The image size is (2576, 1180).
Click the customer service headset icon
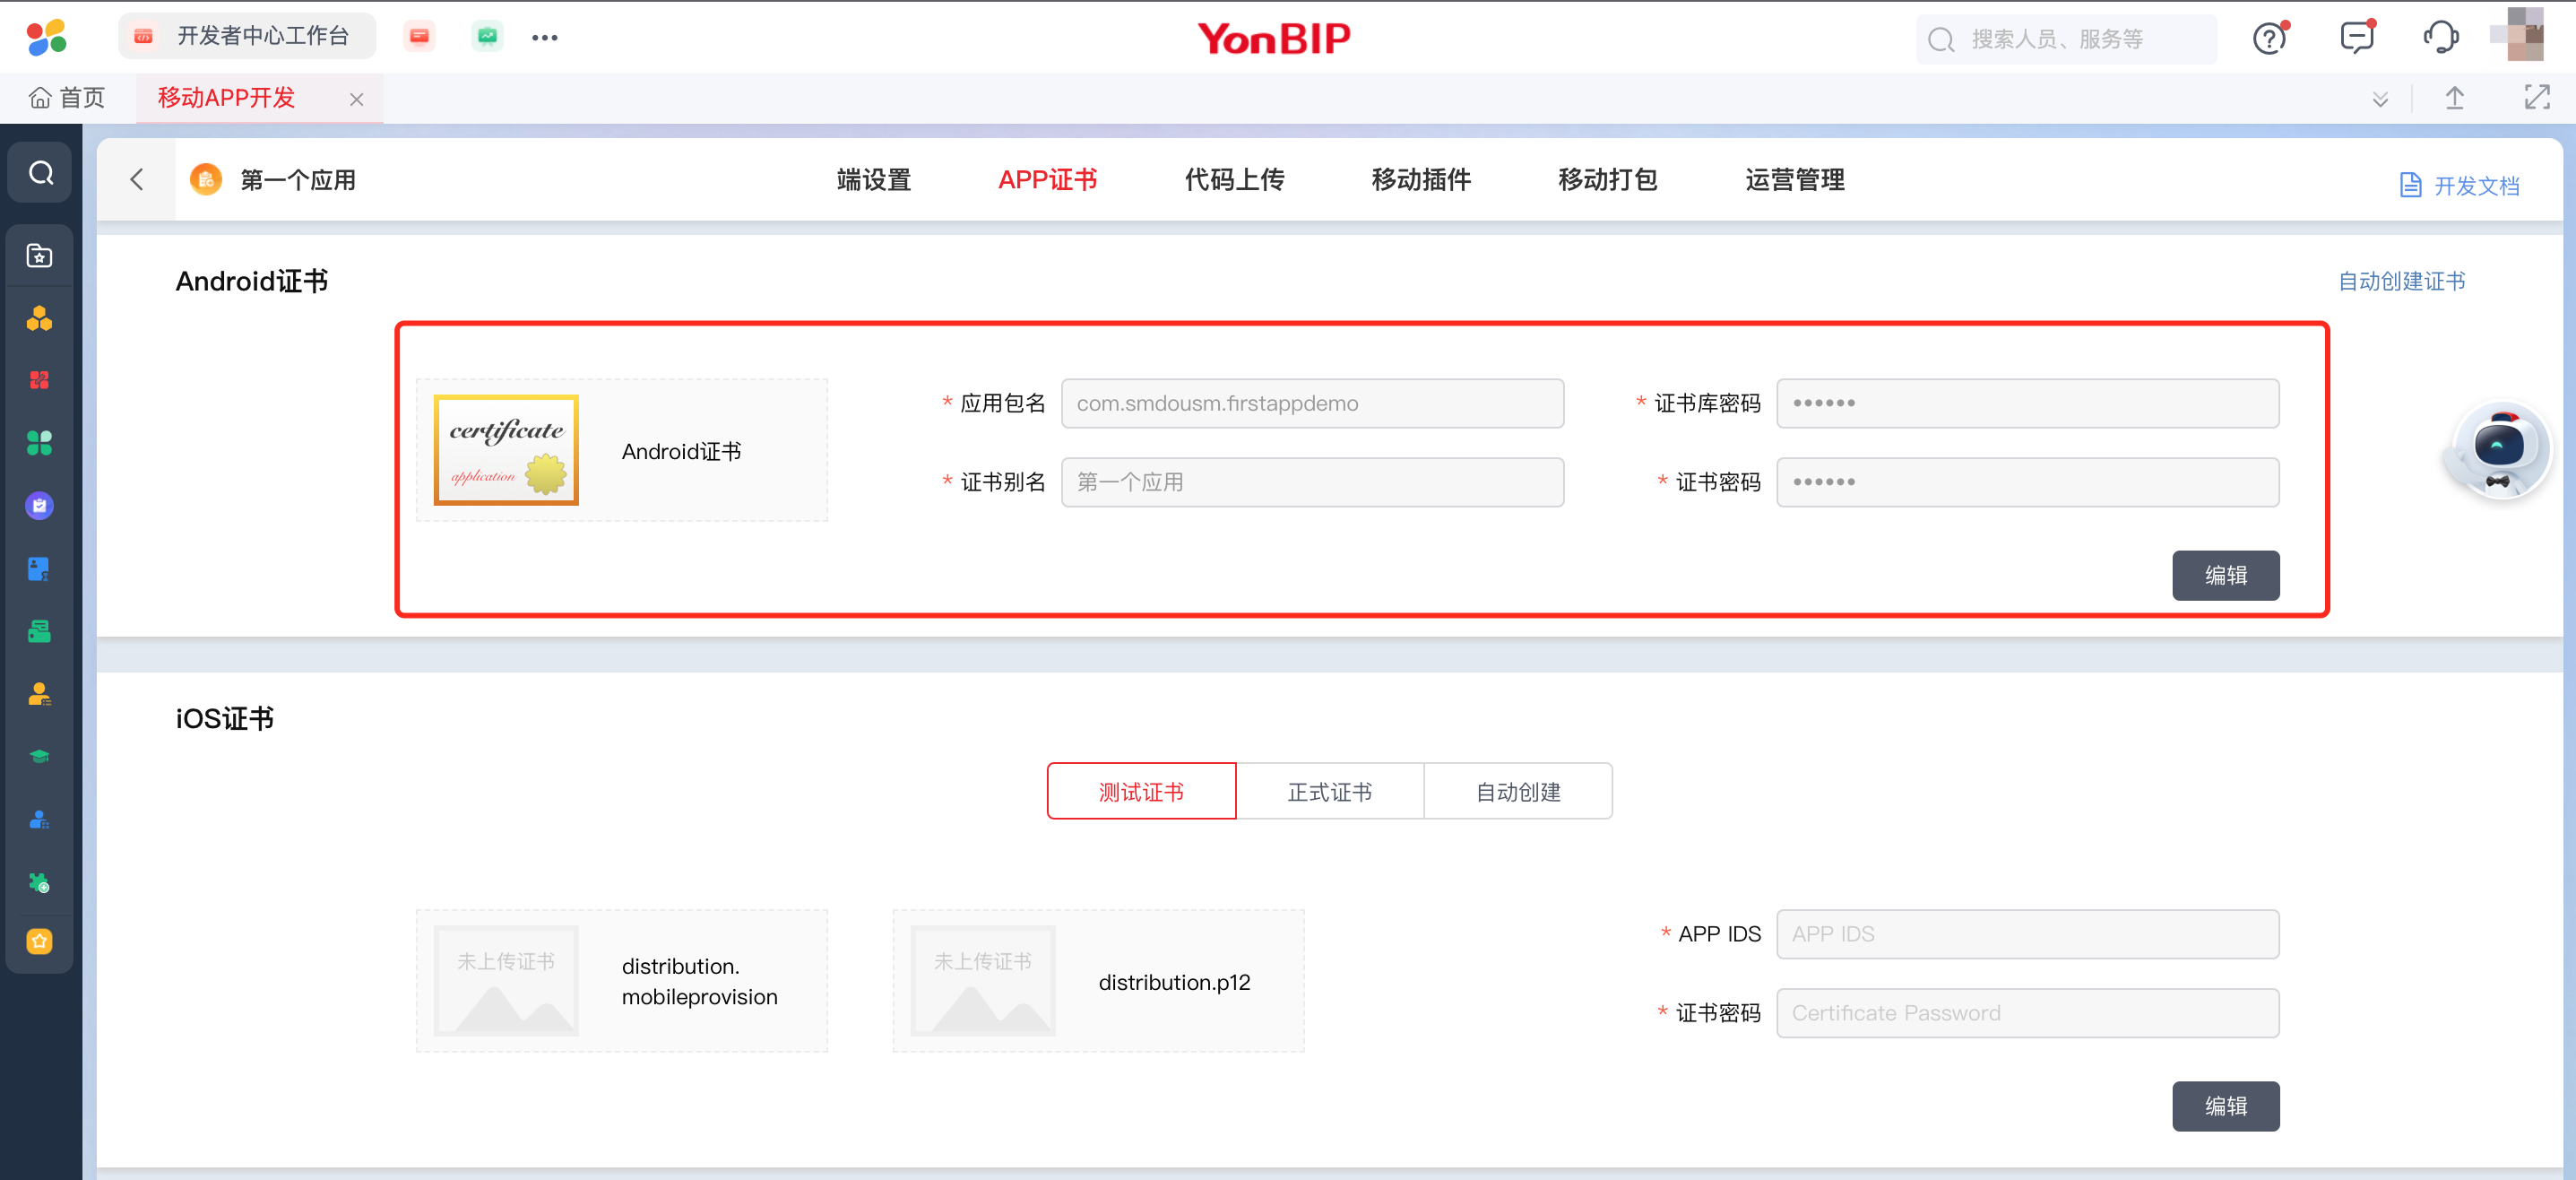pos(2440,38)
